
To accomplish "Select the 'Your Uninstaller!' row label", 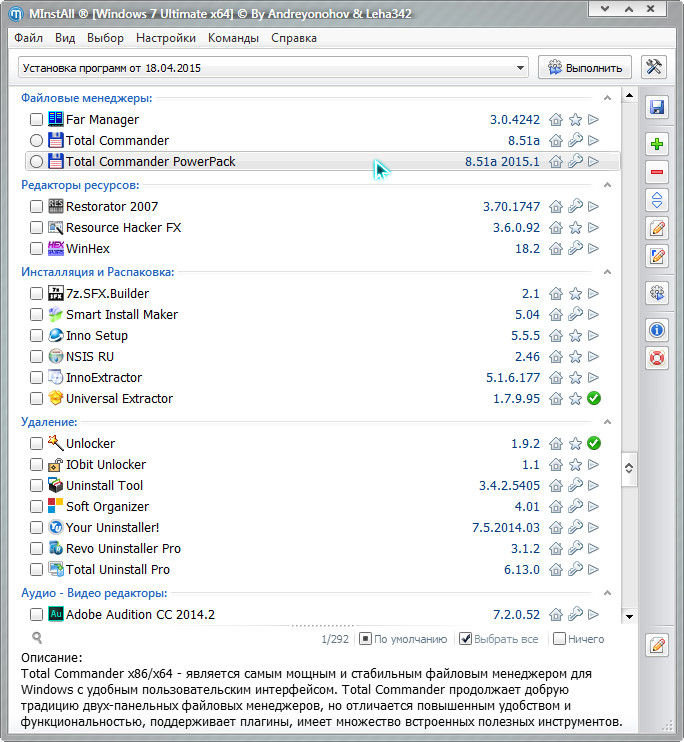I will coord(112,527).
